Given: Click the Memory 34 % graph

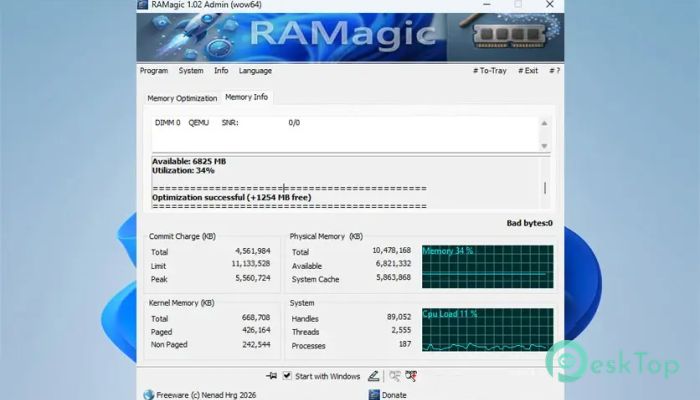Looking at the screenshot, I should (488, 267).
